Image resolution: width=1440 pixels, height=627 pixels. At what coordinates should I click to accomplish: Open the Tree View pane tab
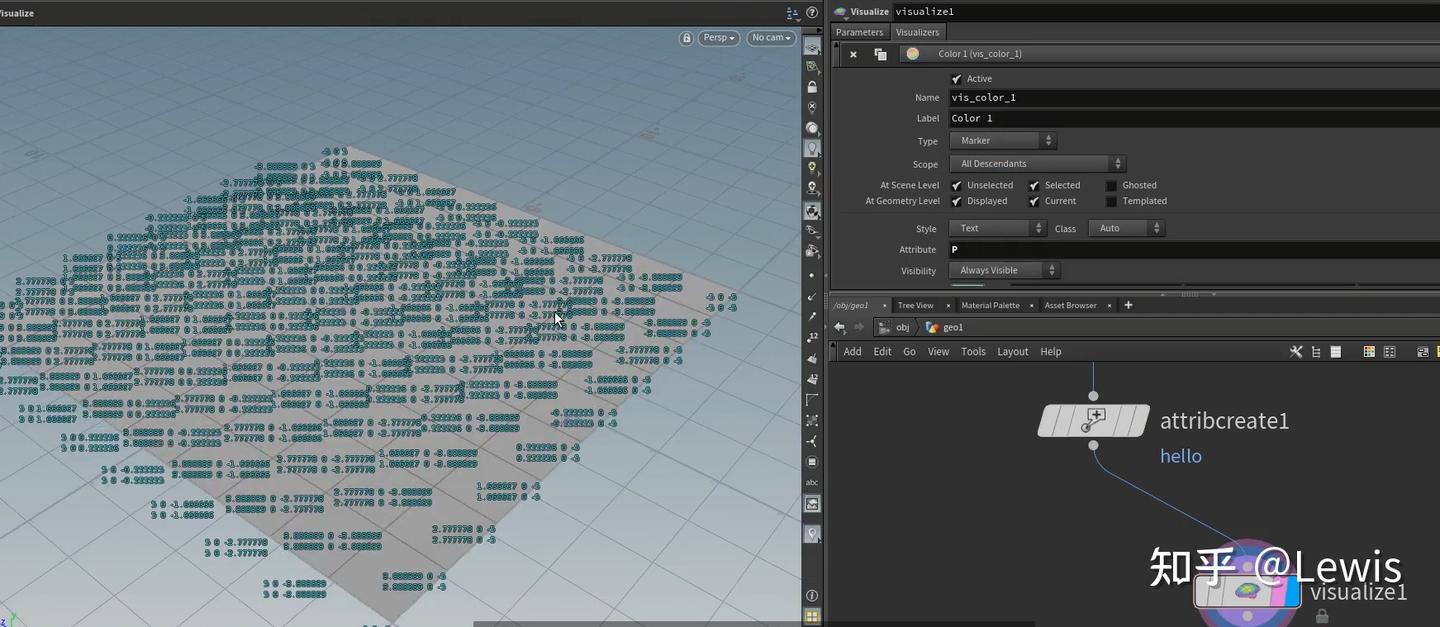(x=915, y=305)
